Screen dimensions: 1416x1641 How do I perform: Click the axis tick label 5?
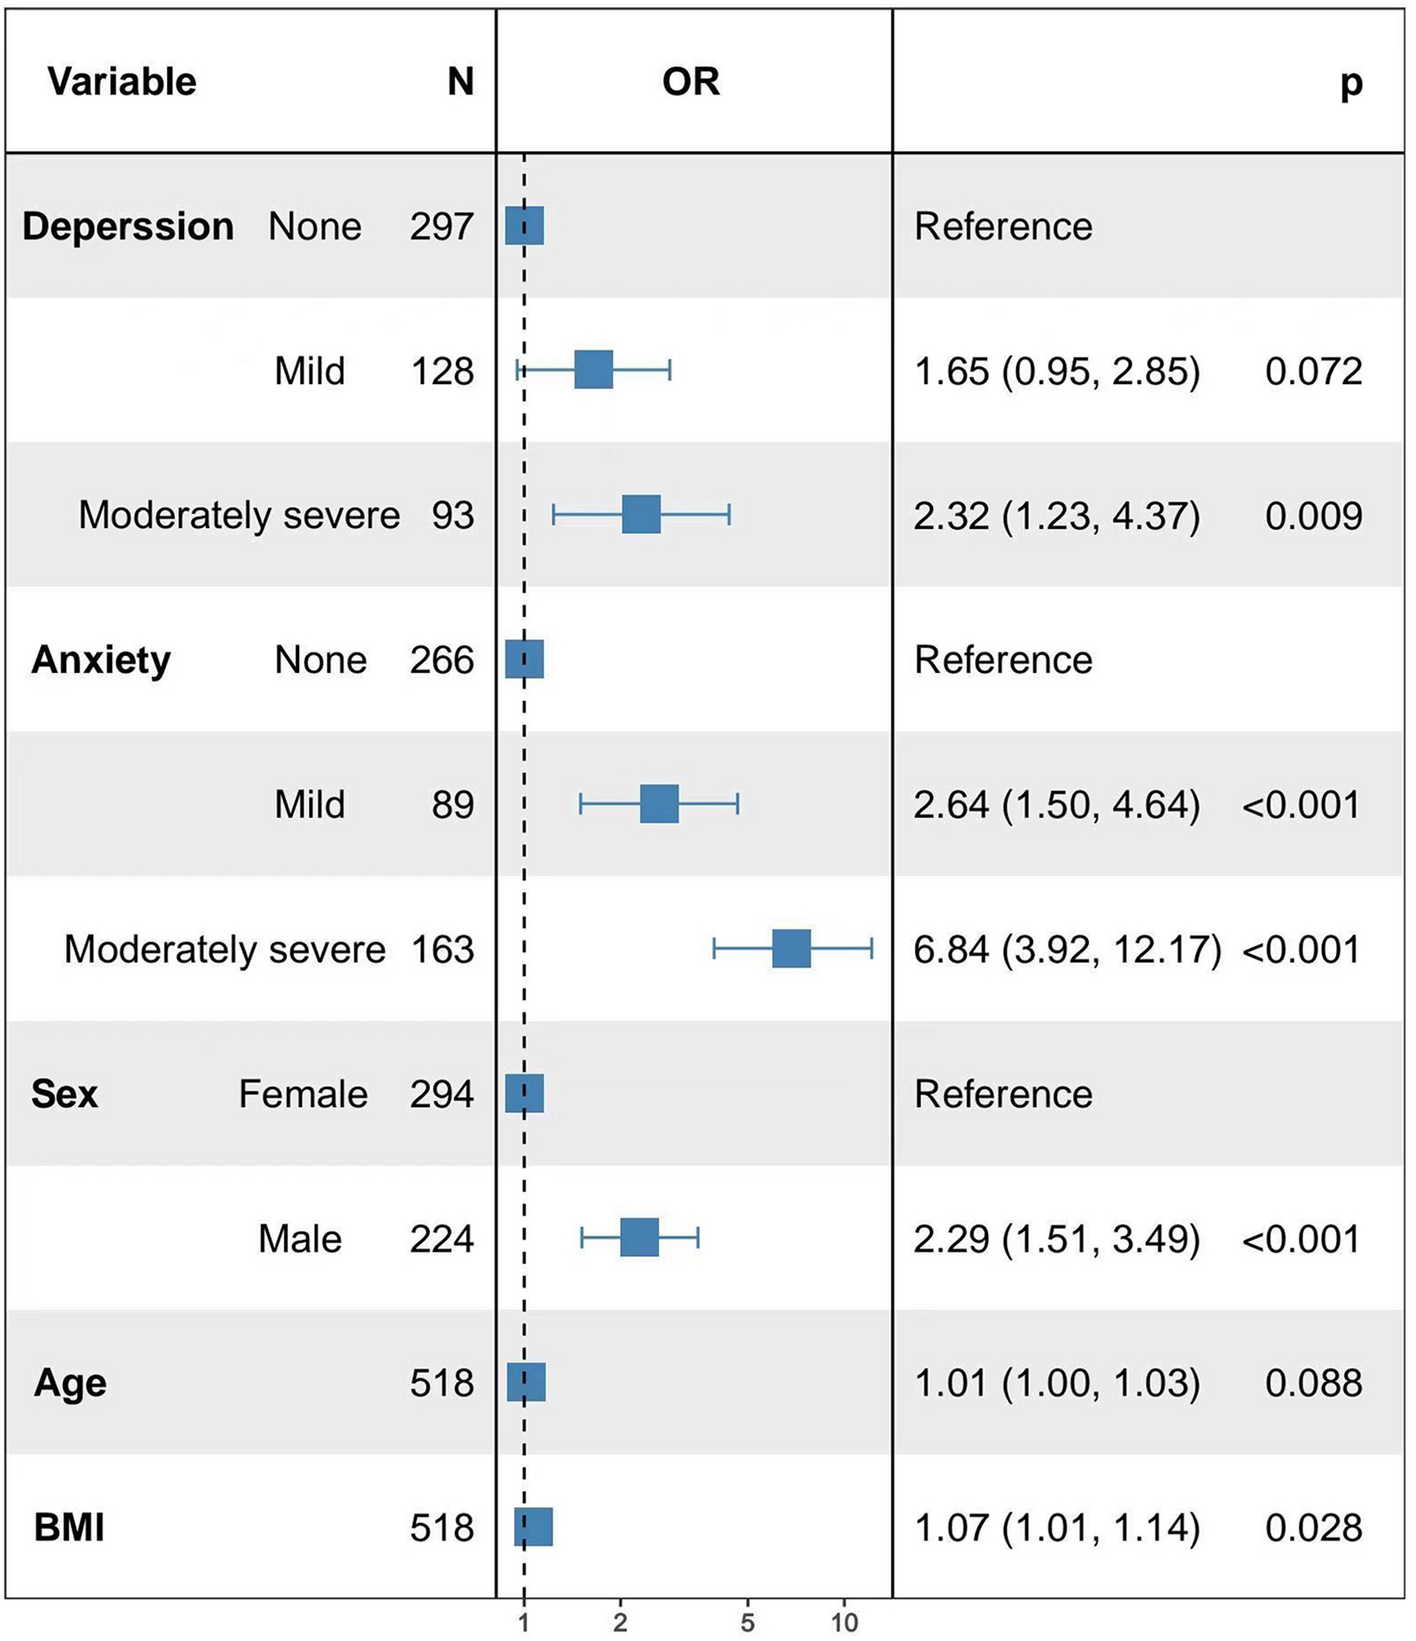747,1622
